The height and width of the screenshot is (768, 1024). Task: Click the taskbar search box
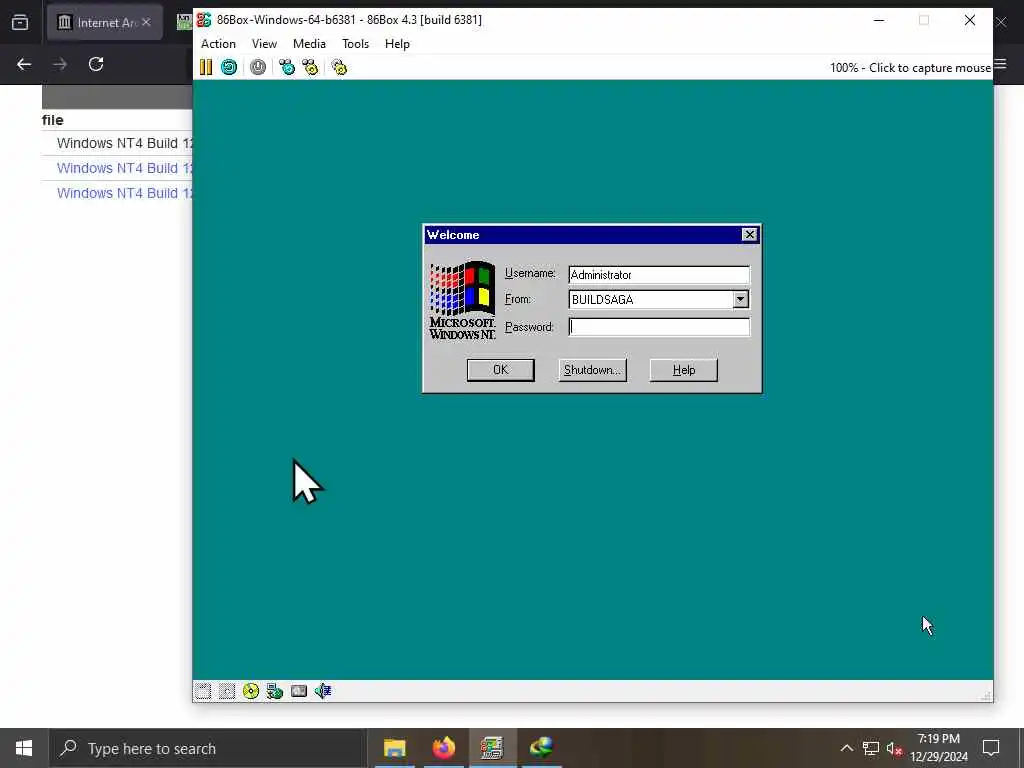[x=208, y=748]
